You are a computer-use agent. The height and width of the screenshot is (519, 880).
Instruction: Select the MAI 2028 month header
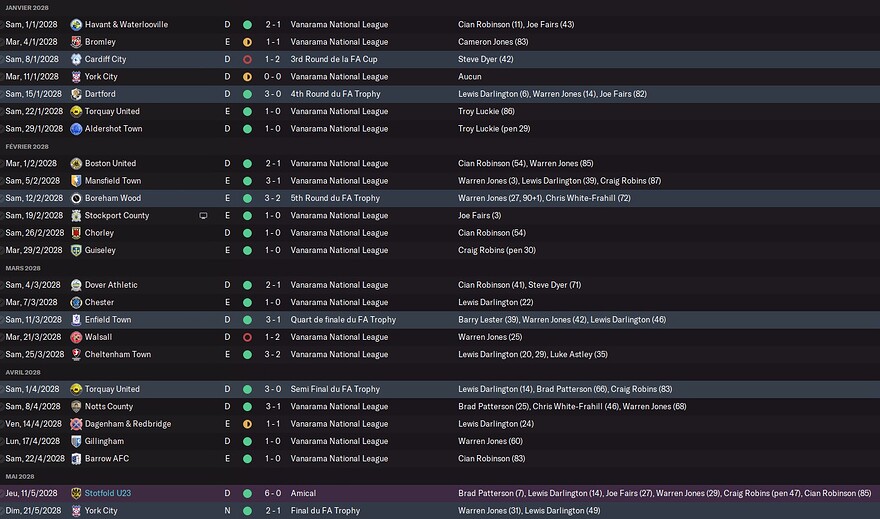click(x=20, y=476)
